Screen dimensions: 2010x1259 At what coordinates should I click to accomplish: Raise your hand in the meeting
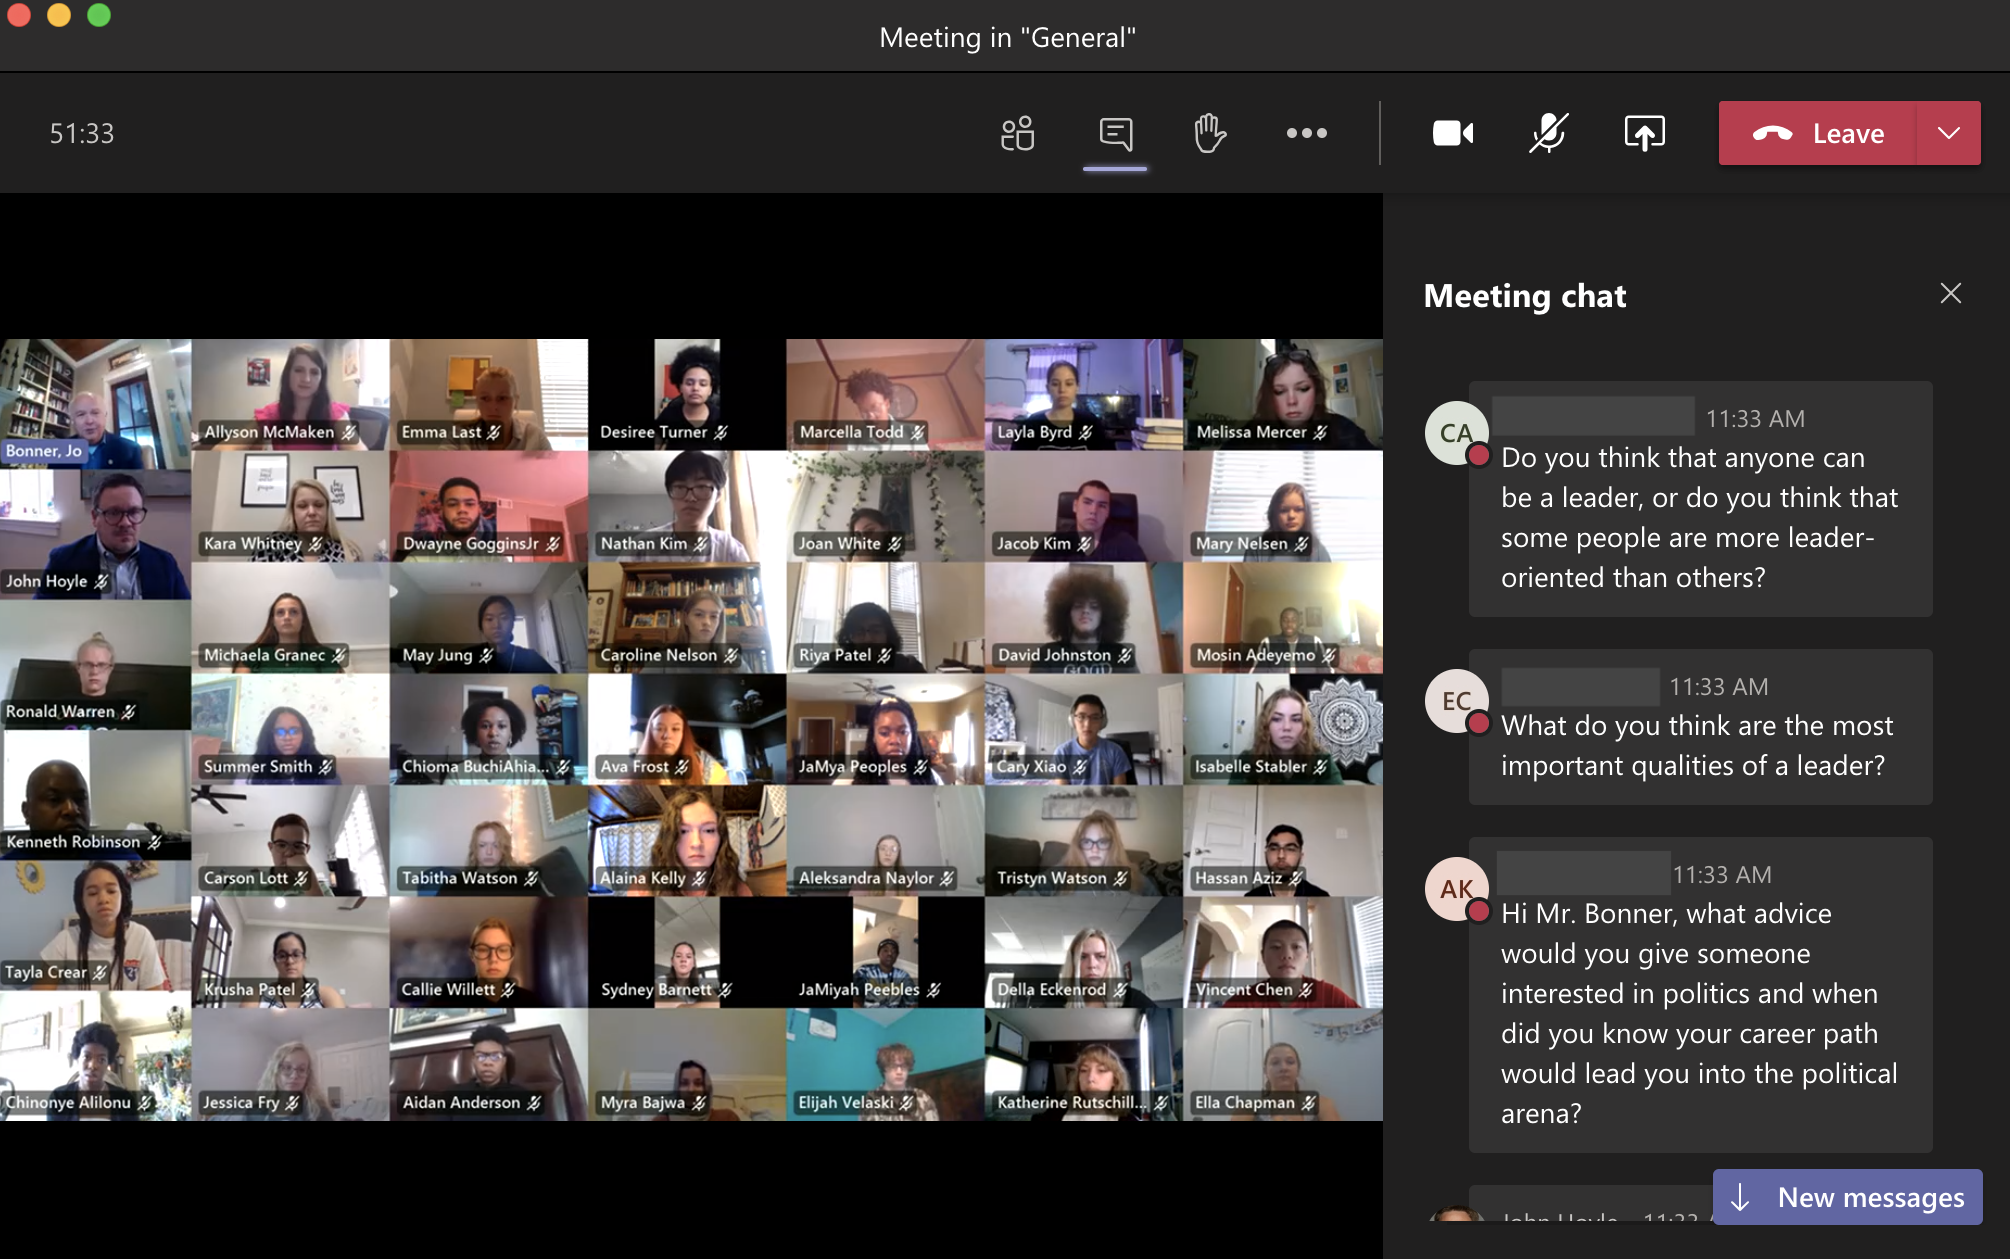[1210, 133]
